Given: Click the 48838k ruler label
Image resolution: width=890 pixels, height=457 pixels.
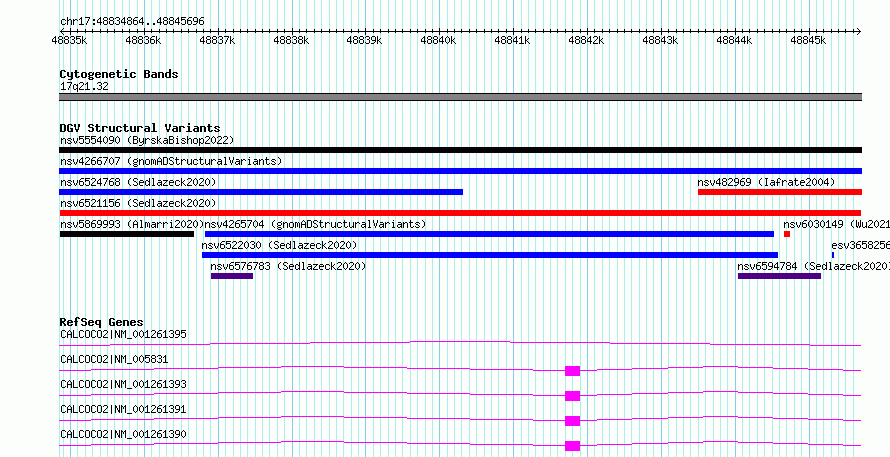Looking at the screenshot, I should tap(291, 40).
